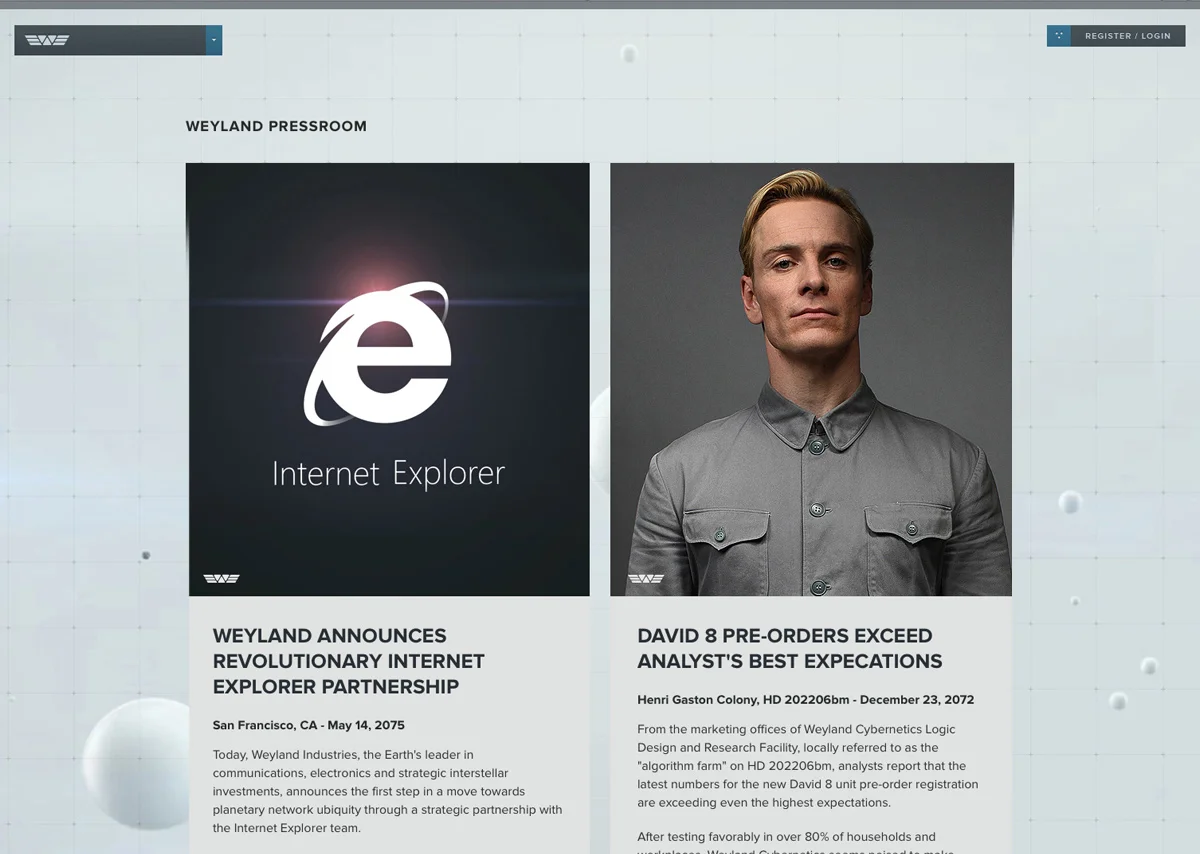Click the icon beside Register / Login
1200x854 pixels.
tap(1059, 36)
